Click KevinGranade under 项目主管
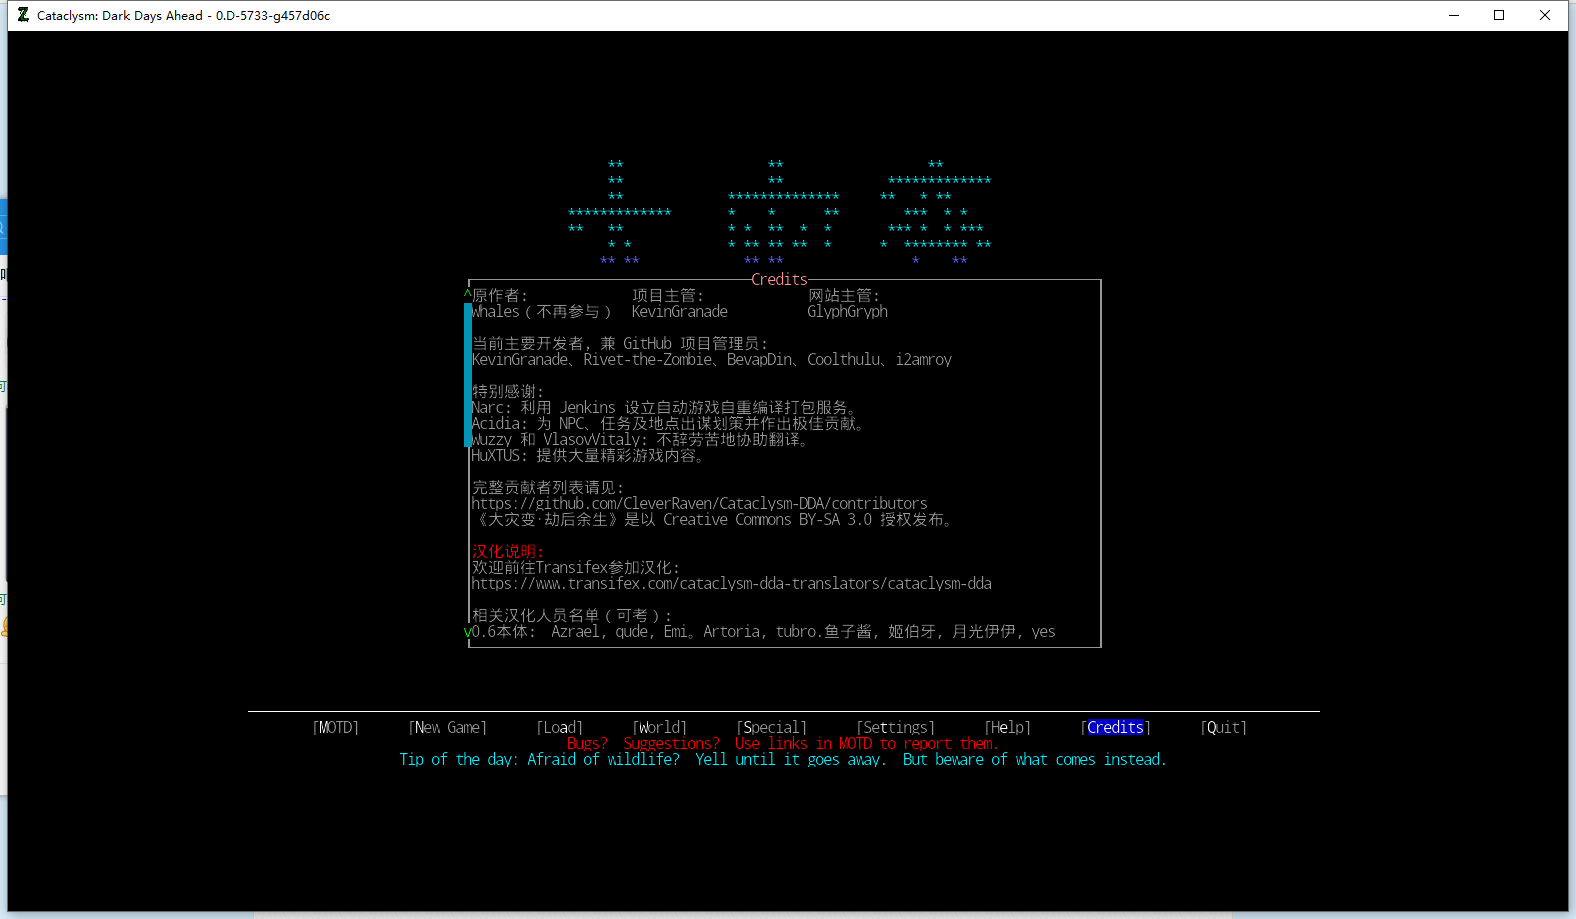 point(680,312)
